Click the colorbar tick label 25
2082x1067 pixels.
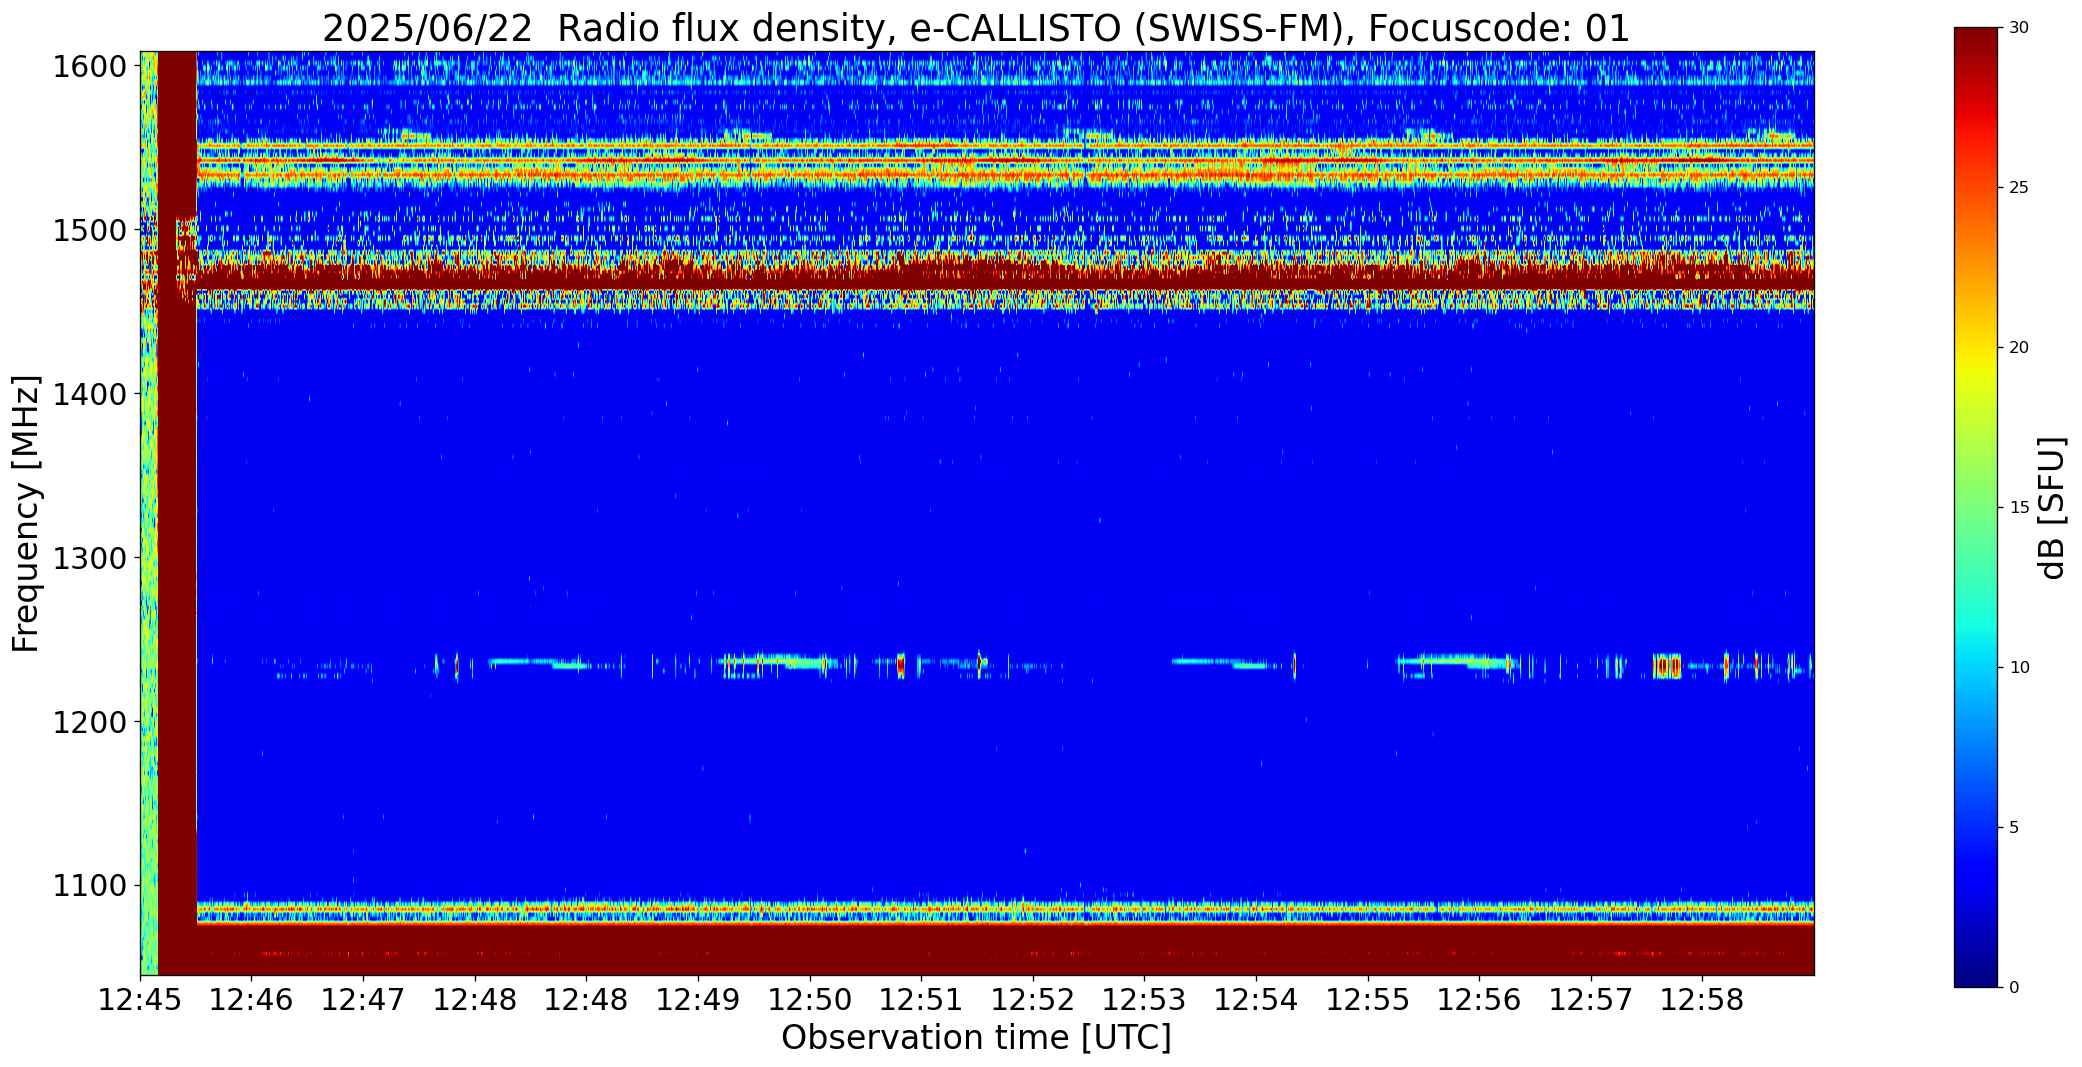(2019, 188)
